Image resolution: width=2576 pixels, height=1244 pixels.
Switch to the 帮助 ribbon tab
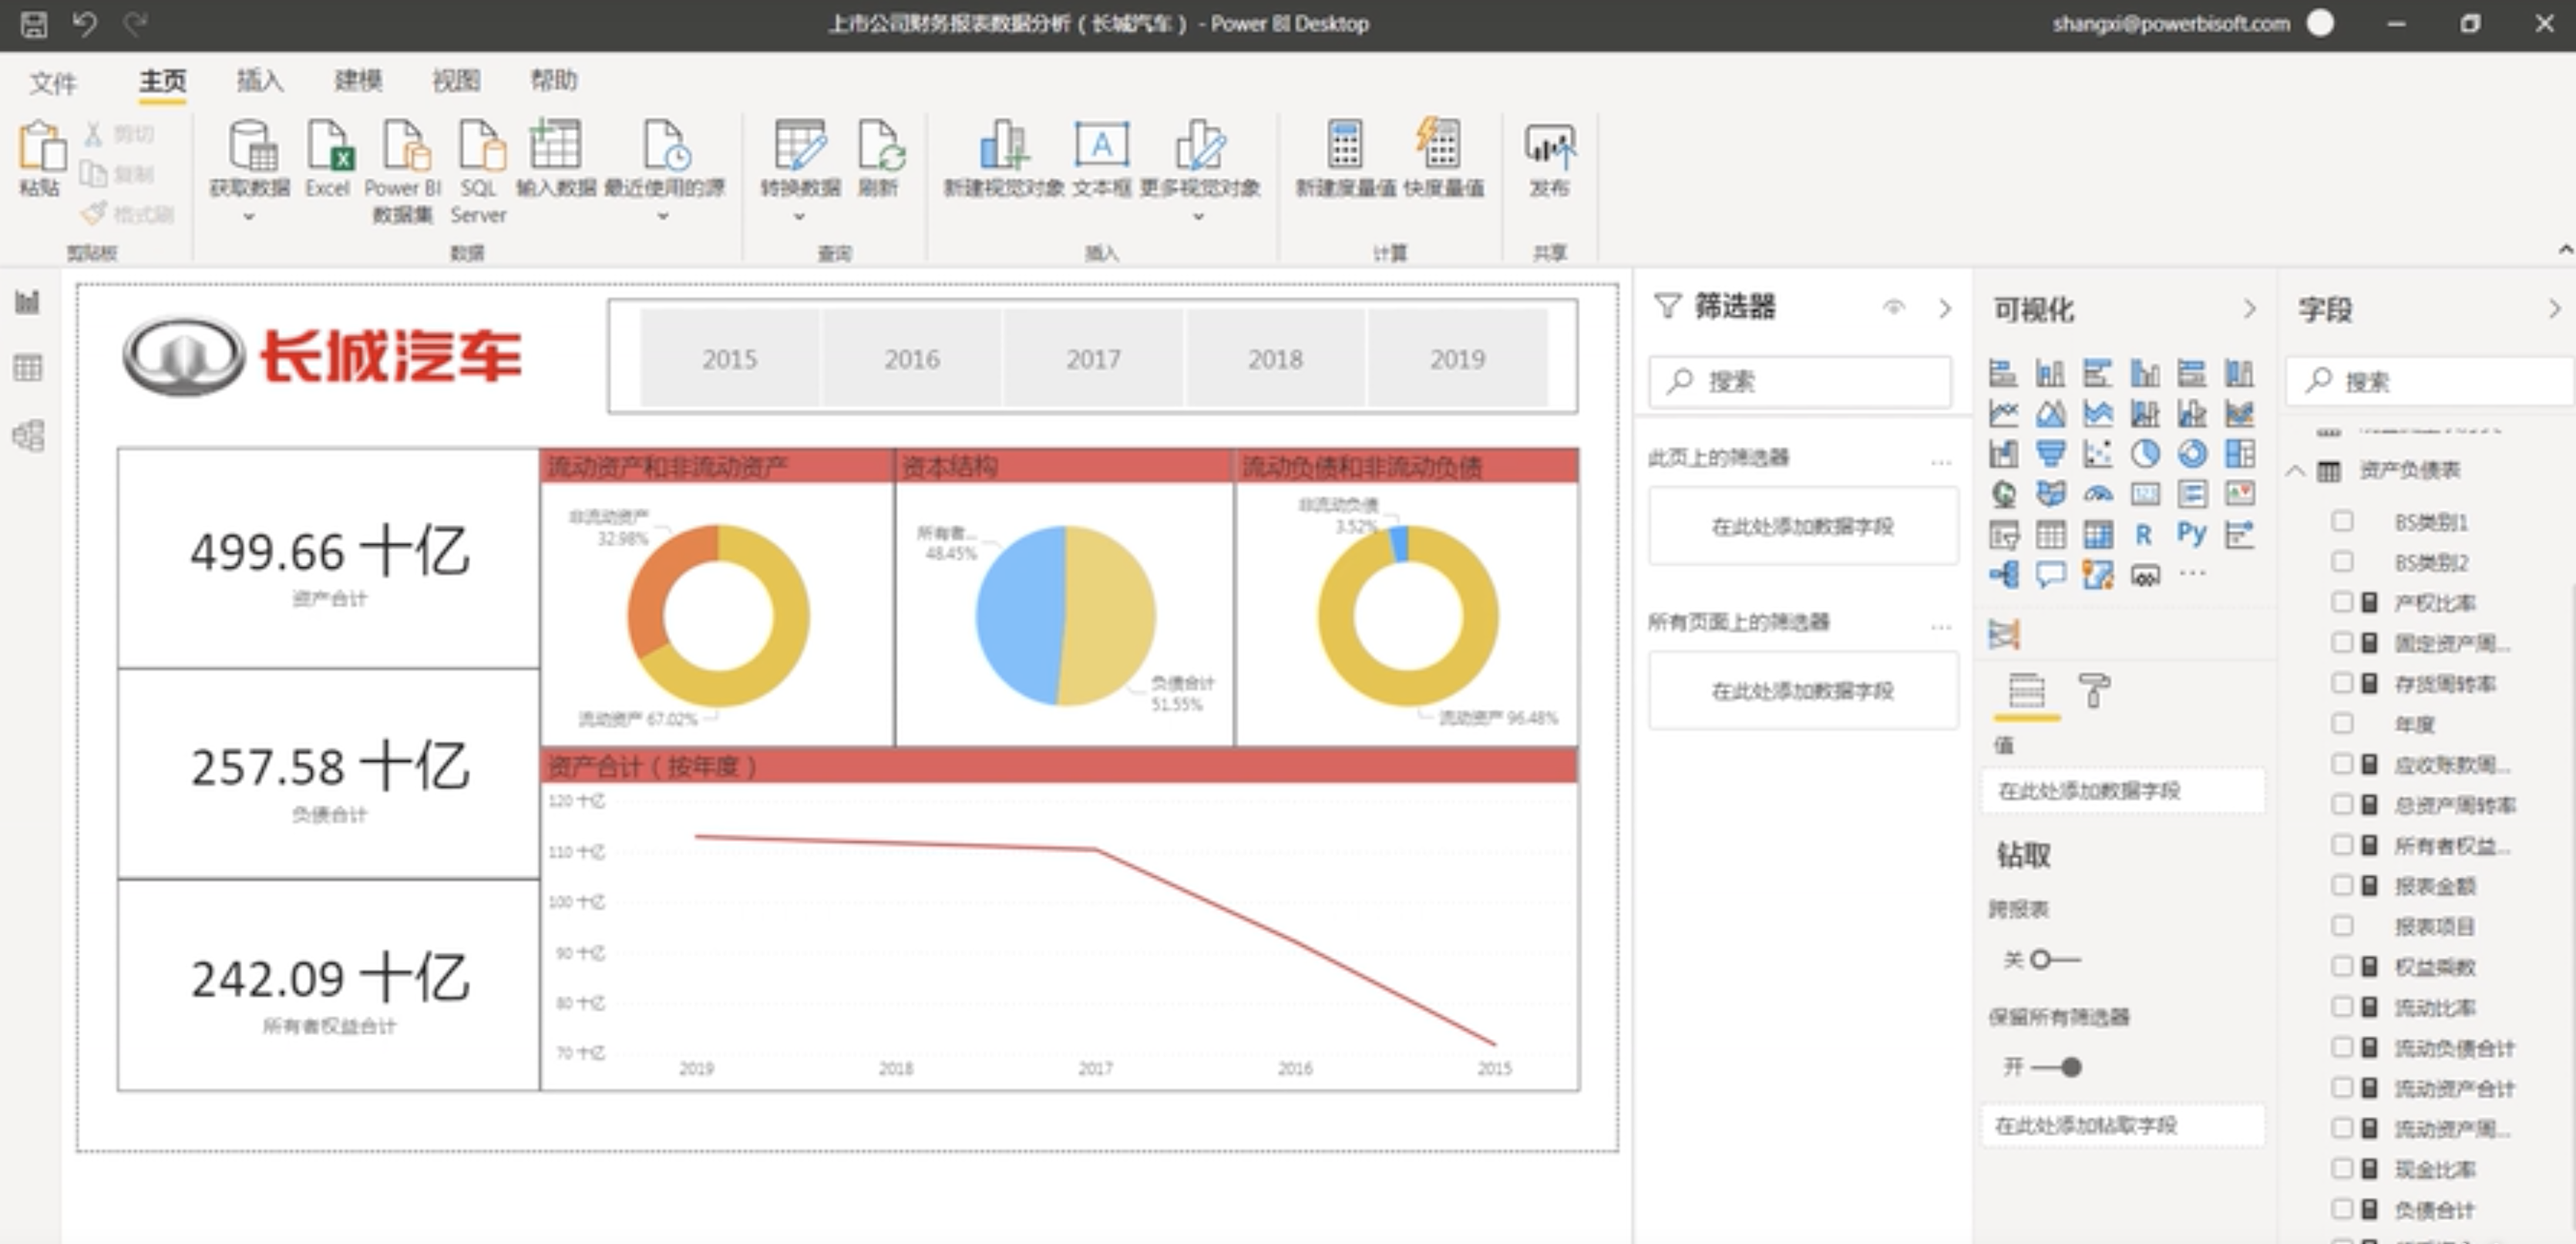[x=554, y=80]
